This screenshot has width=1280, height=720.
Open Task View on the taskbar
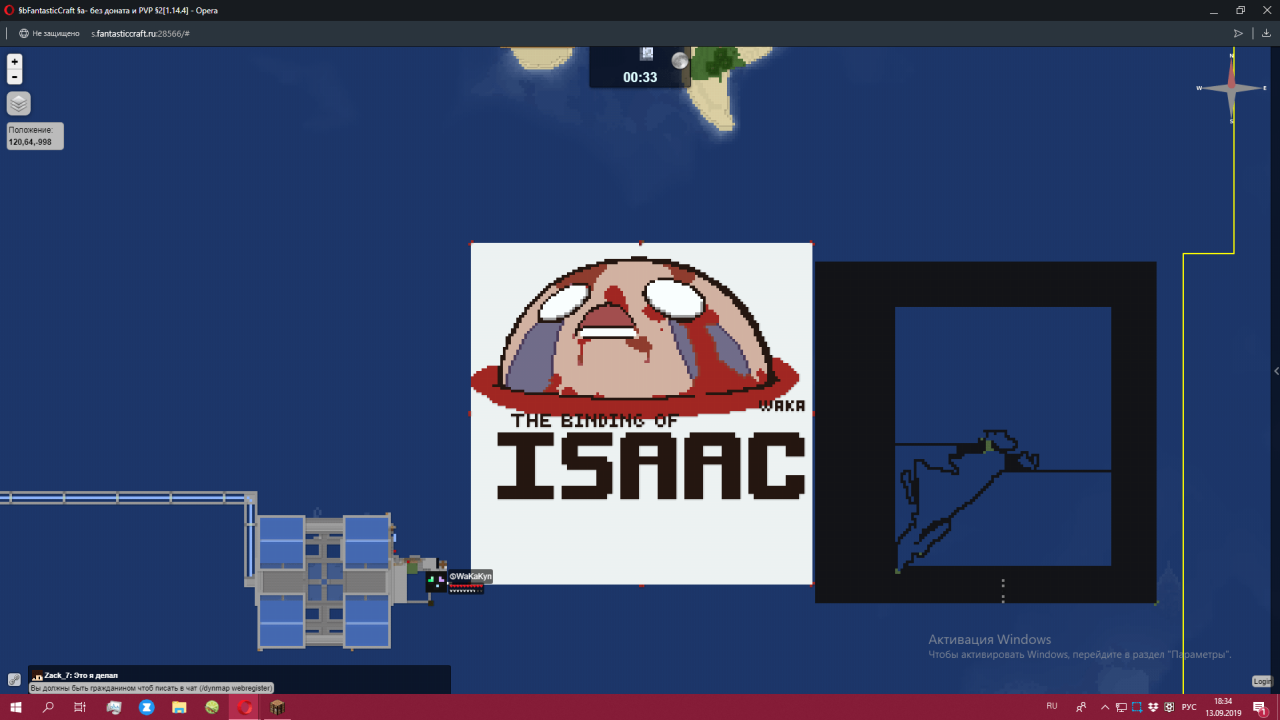pyautogui.click(x=80, y=707)
